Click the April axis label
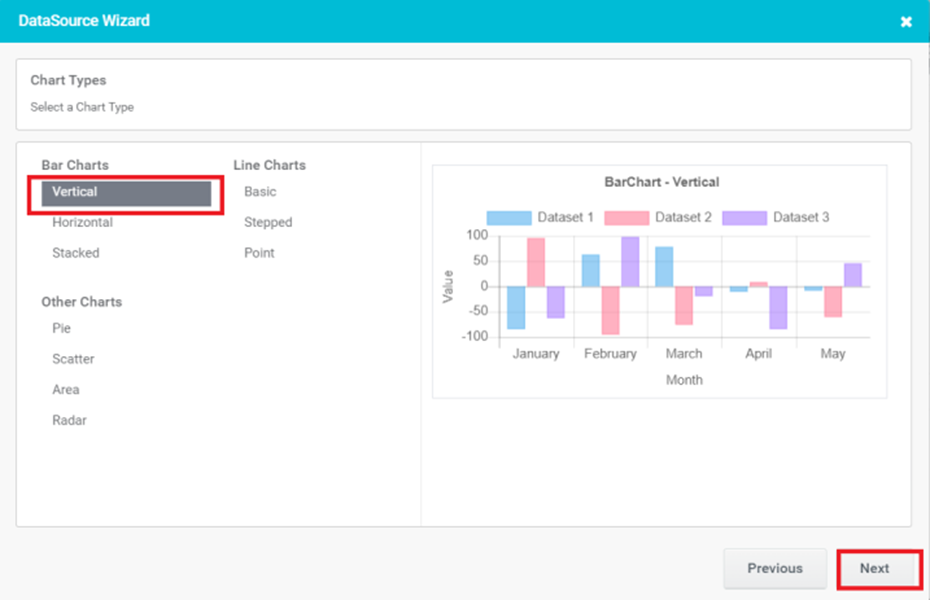The height and width of the screenshot is (600, 930). click(759, 354)
